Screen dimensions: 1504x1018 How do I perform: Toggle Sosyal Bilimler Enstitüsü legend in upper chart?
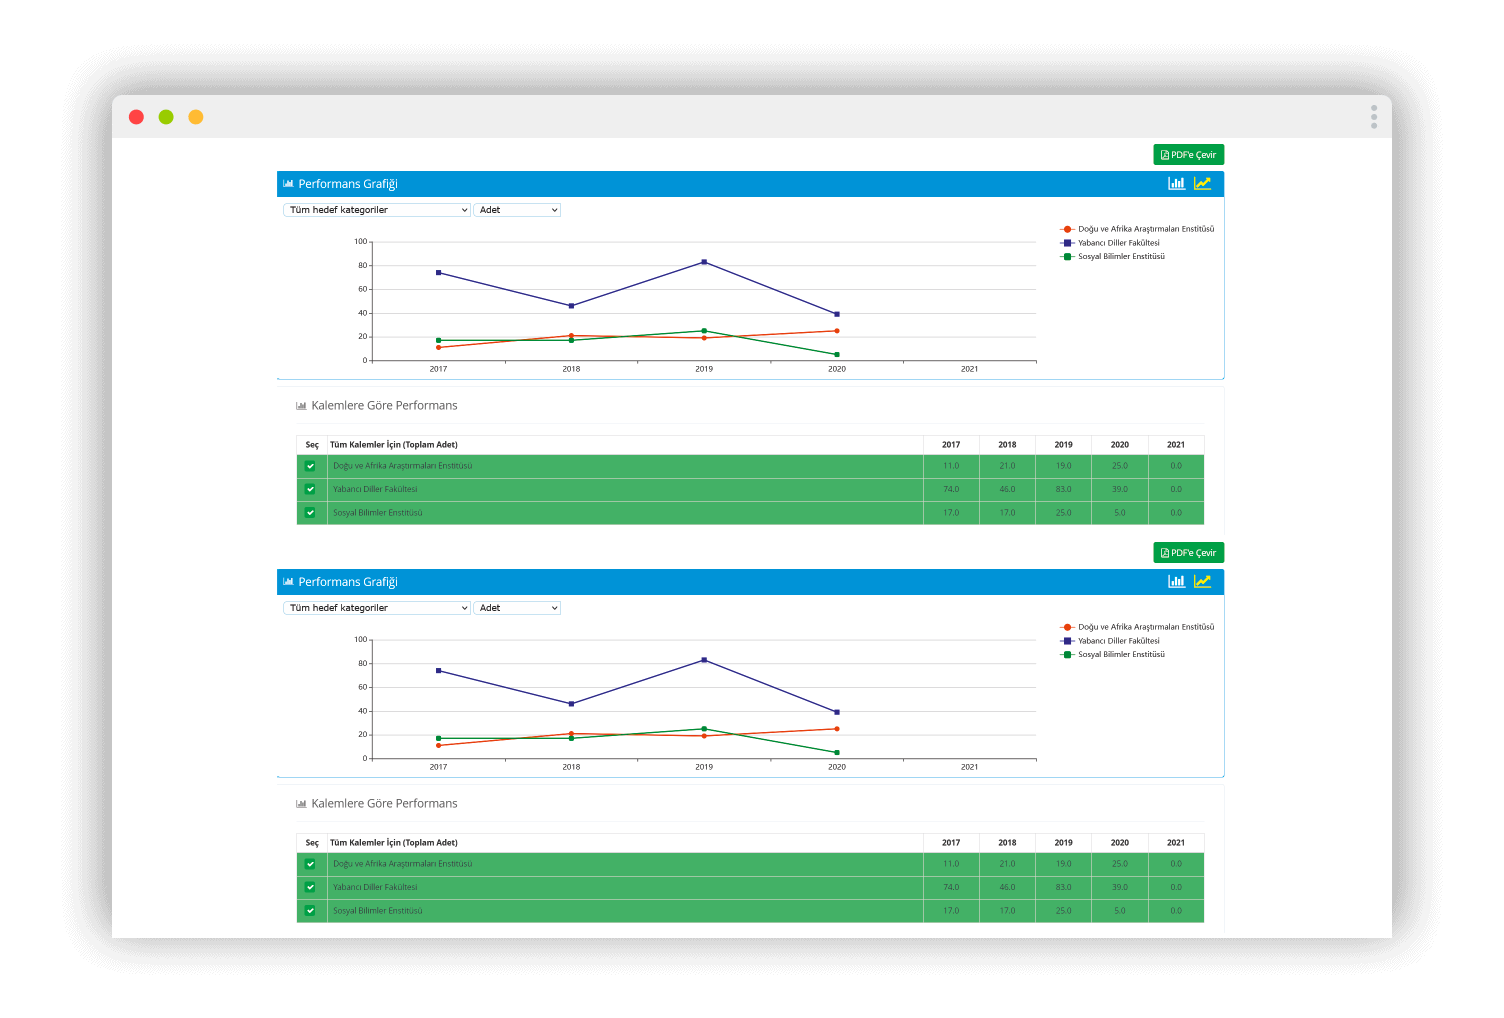click(x=1112, y=257)
